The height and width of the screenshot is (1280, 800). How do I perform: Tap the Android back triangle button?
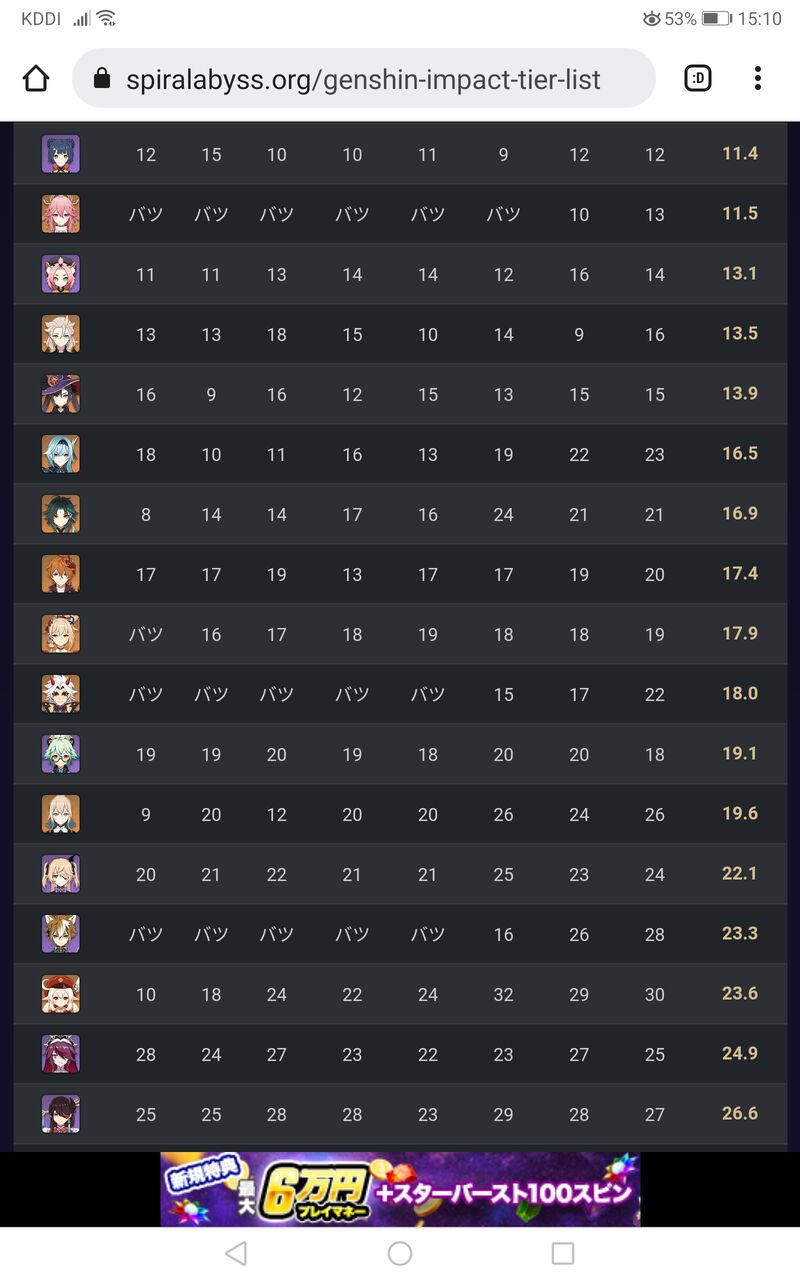click(236, 1253)
